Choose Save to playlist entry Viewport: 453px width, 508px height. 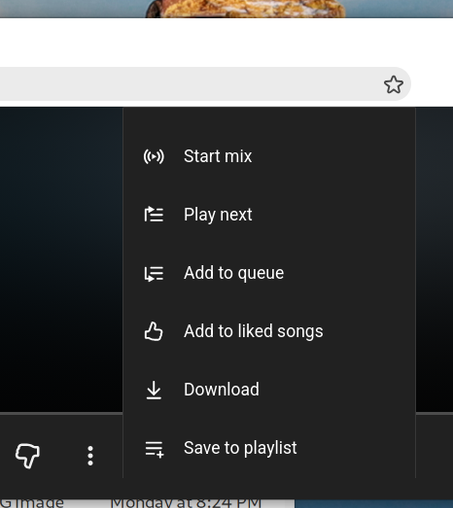(x=269, y=448)
